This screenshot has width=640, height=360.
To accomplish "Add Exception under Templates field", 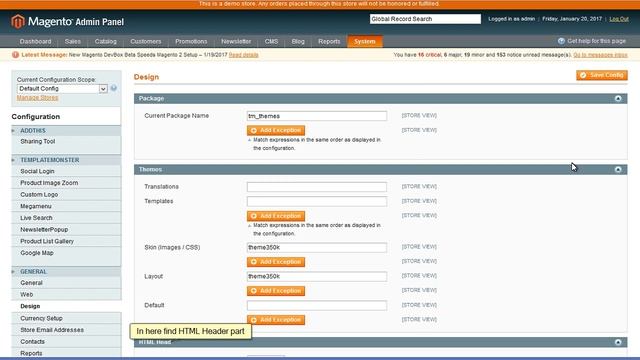I will coord(276,216).
